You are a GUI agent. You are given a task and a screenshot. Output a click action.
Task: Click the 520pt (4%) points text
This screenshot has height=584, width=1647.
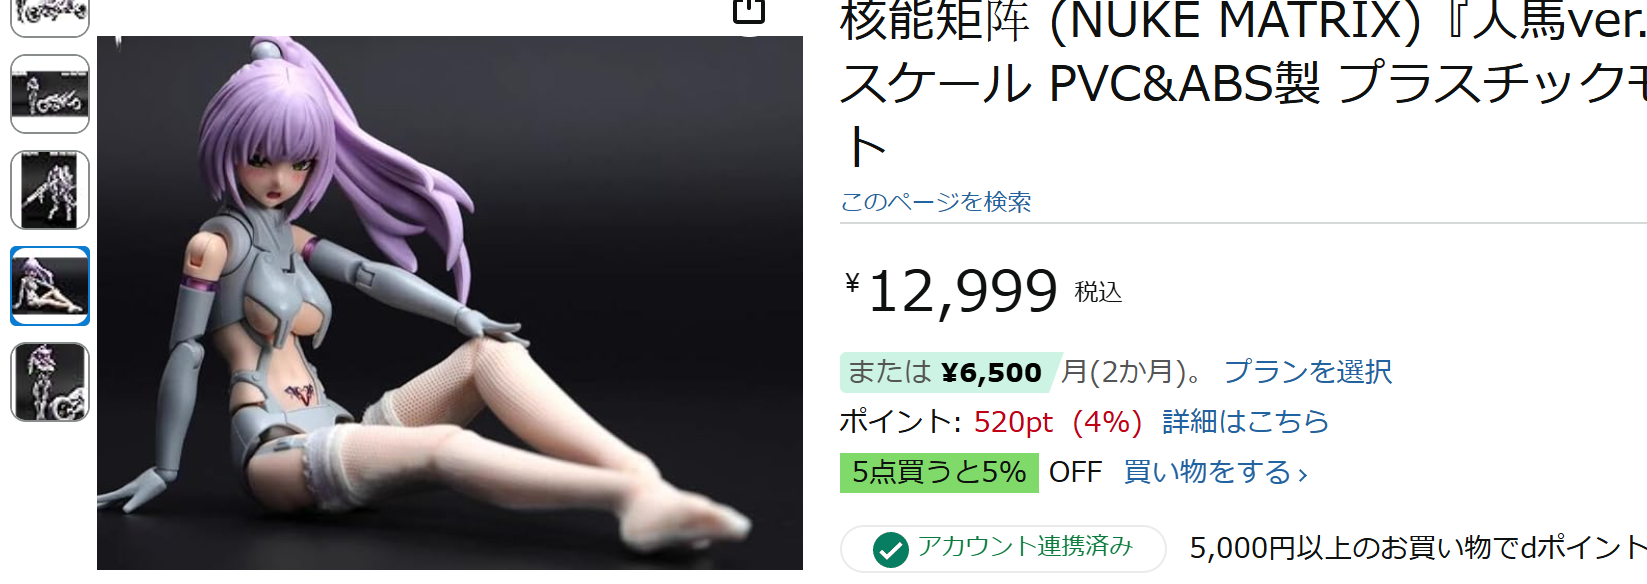coord(1058,422)
